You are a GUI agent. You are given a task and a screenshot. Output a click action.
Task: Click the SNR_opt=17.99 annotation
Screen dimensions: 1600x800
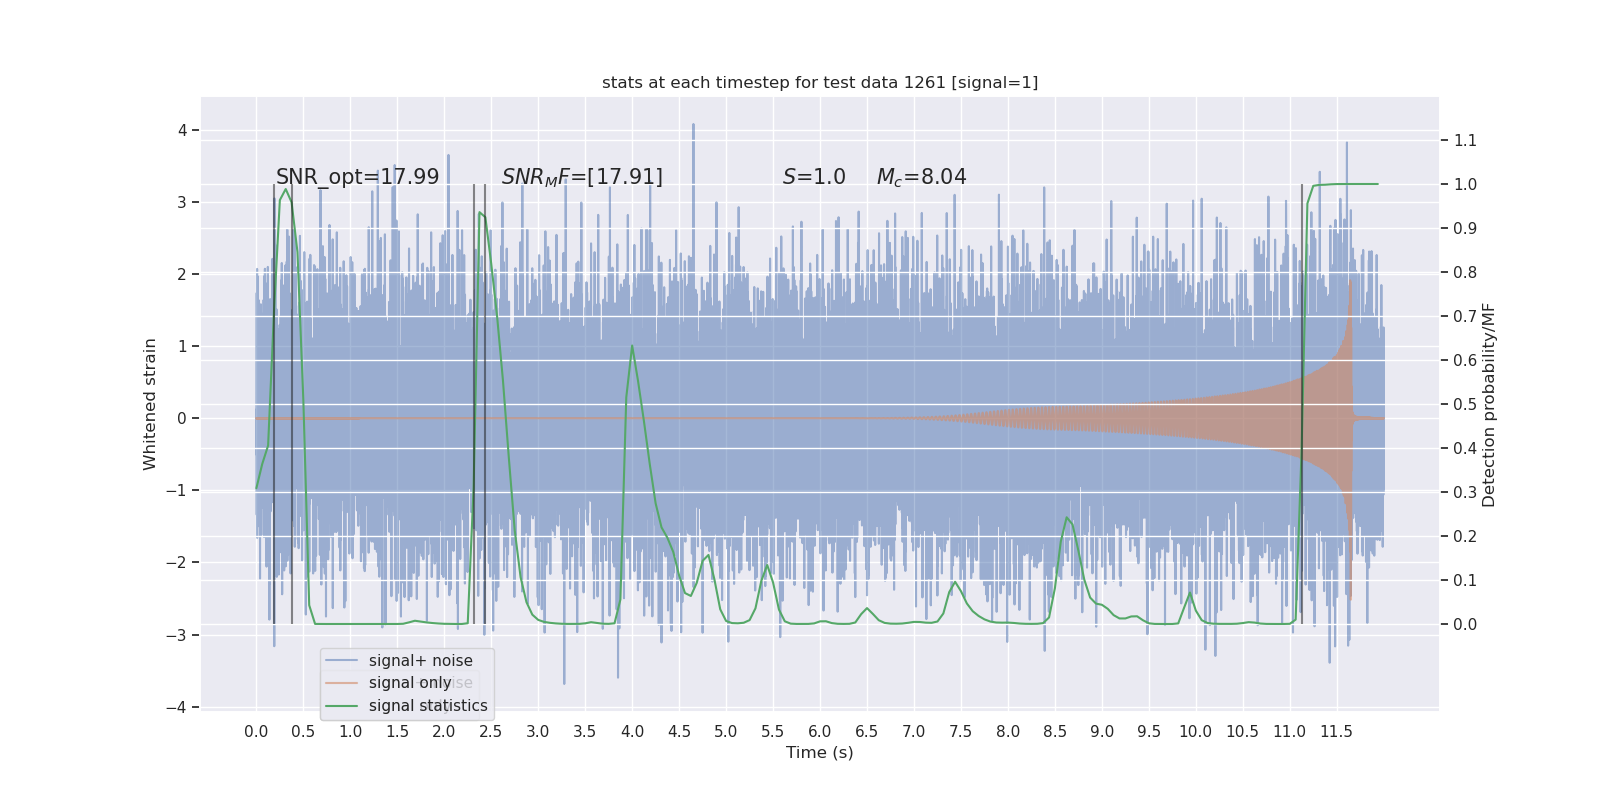pos(358,177)
